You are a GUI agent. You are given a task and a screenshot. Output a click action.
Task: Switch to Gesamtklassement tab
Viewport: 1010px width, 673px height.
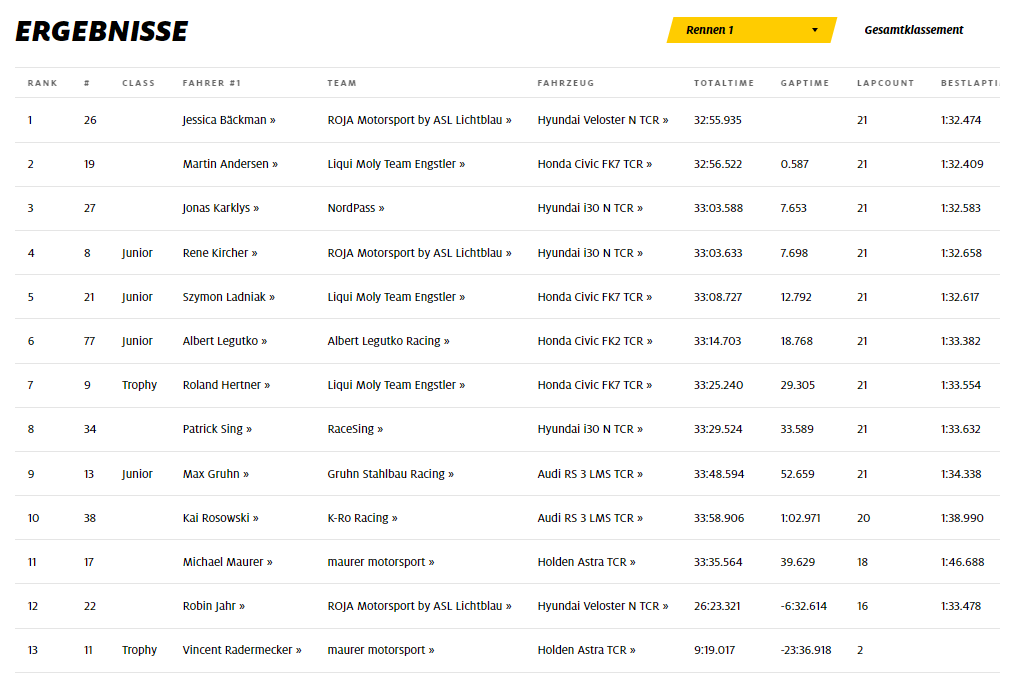coord(913,30)
